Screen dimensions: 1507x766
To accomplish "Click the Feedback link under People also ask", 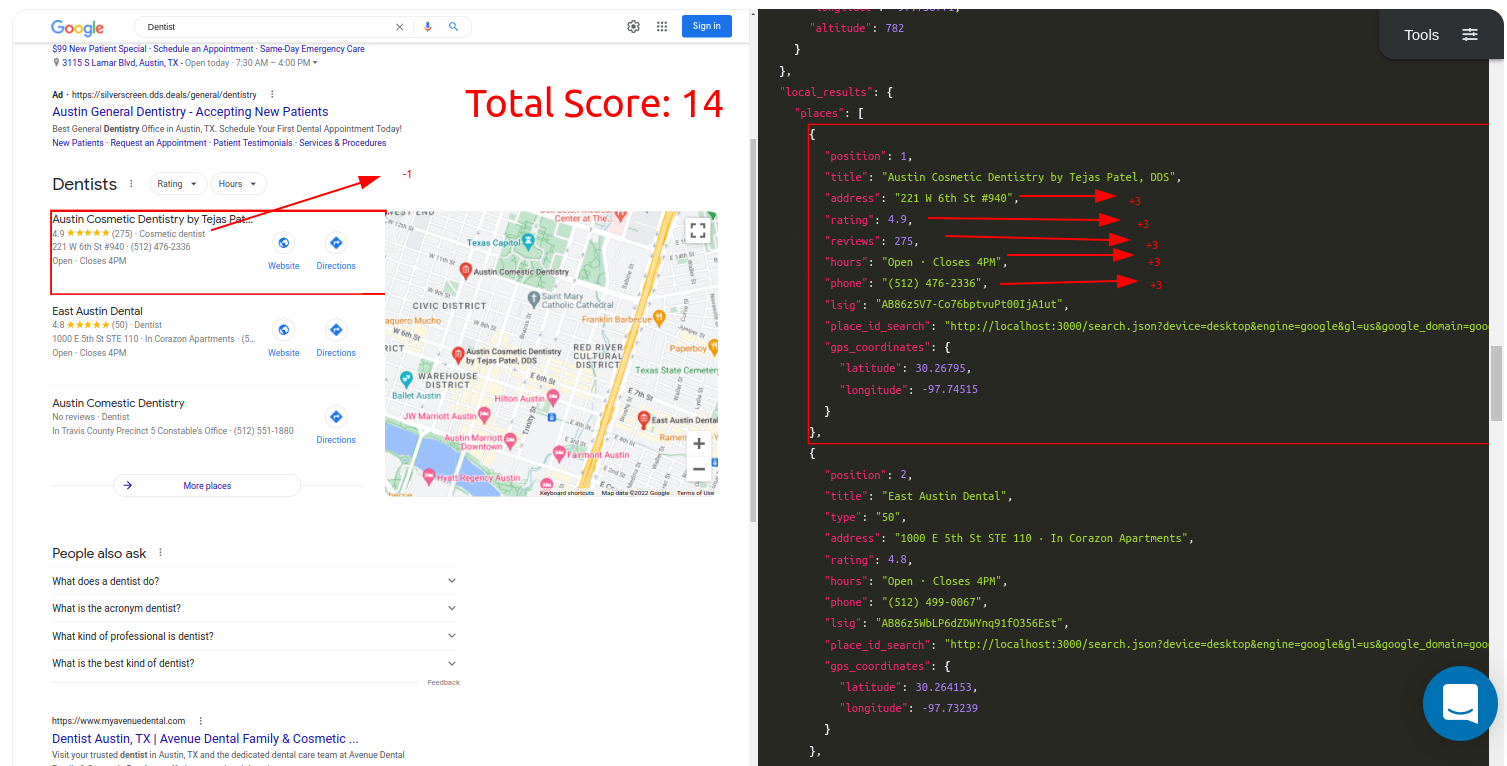I will point(444,683).
